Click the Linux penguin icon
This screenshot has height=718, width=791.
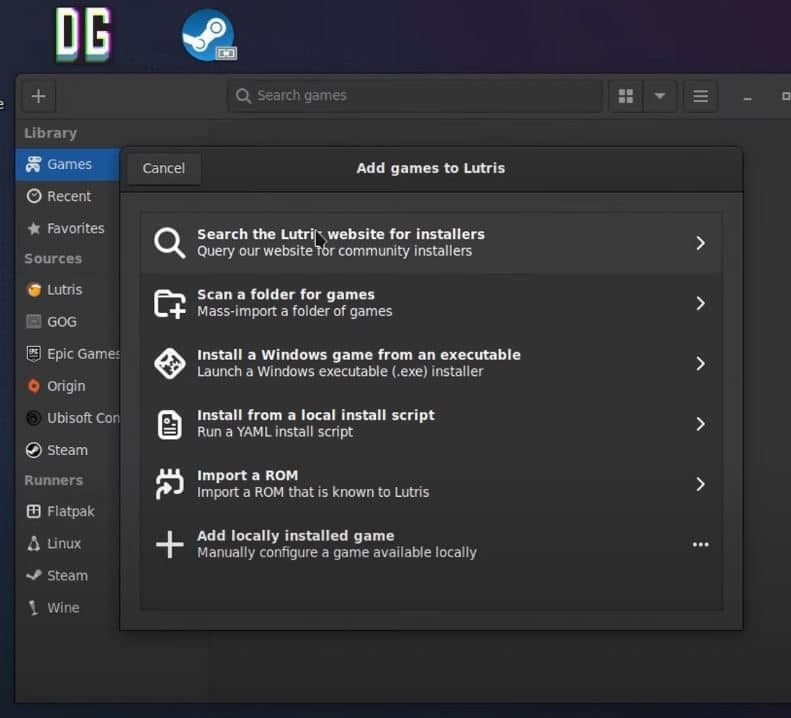(x=33, y=543)
